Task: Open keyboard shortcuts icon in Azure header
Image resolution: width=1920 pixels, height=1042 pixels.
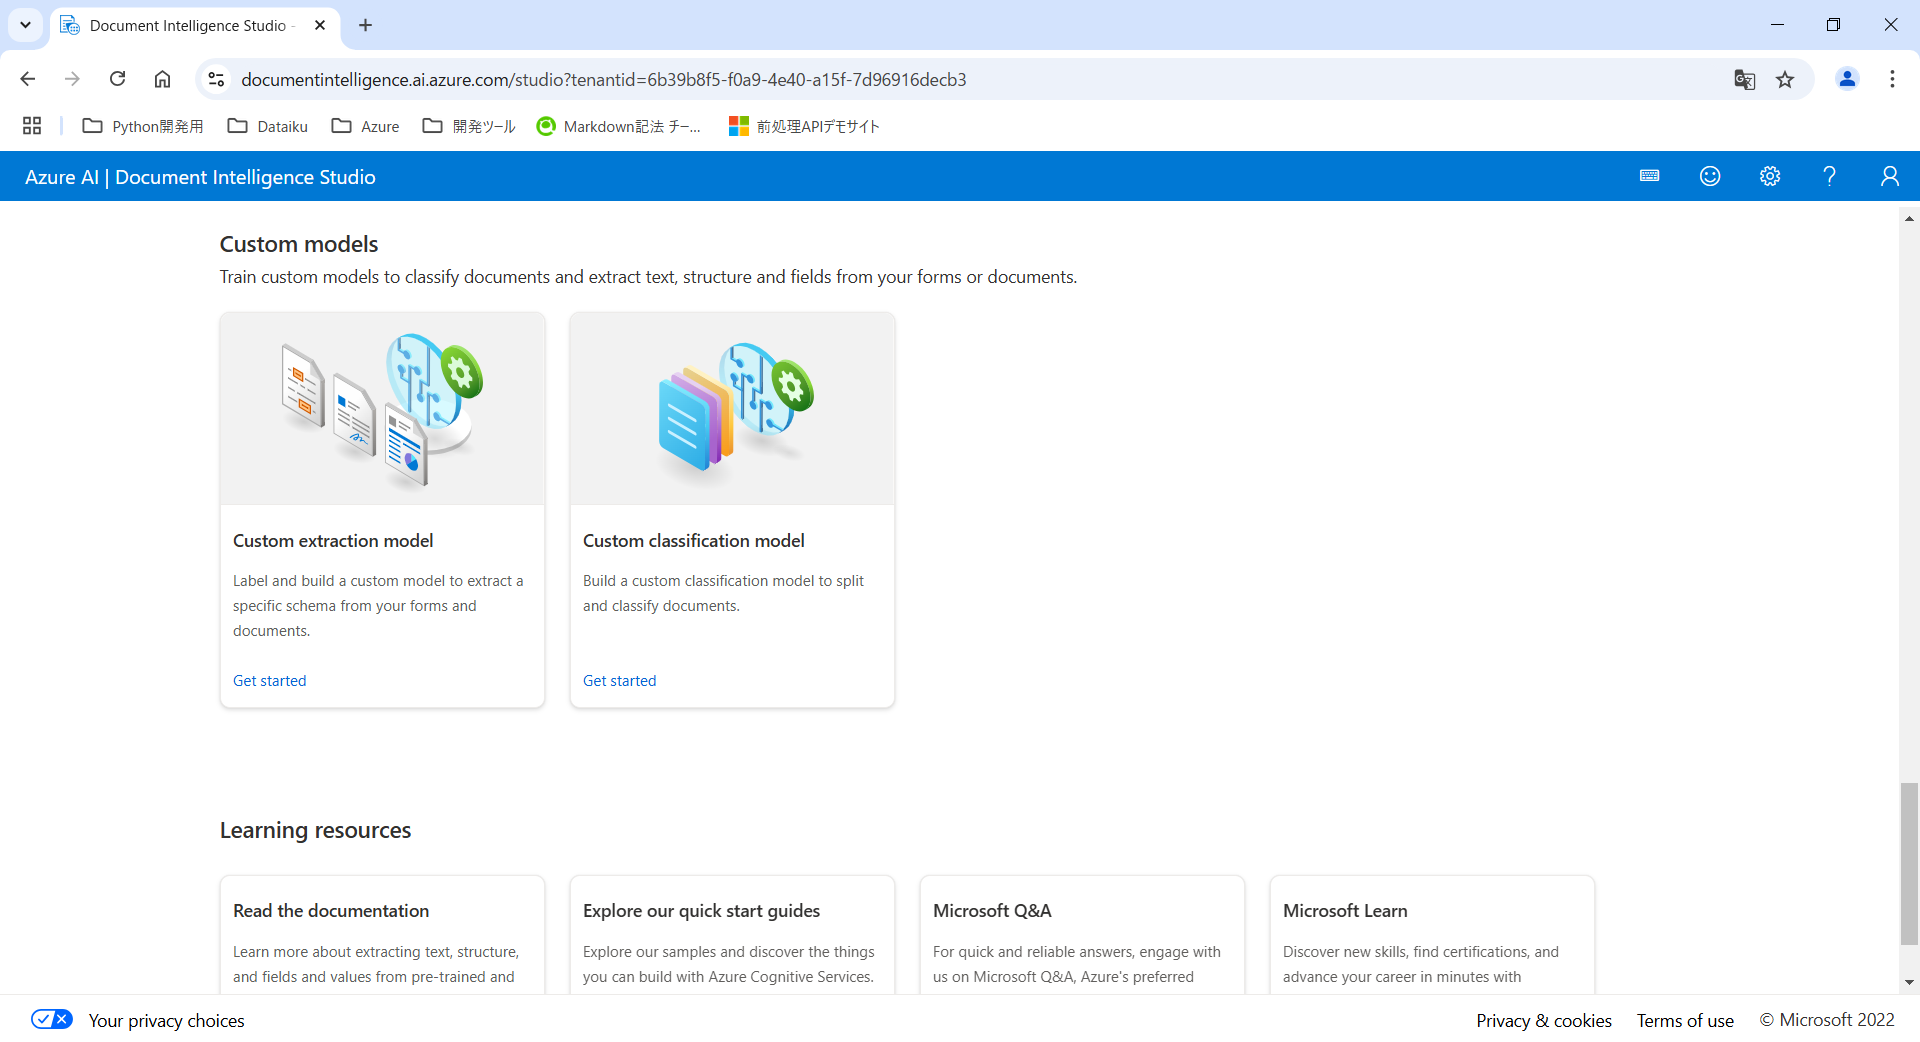Action: [1650, 176]
